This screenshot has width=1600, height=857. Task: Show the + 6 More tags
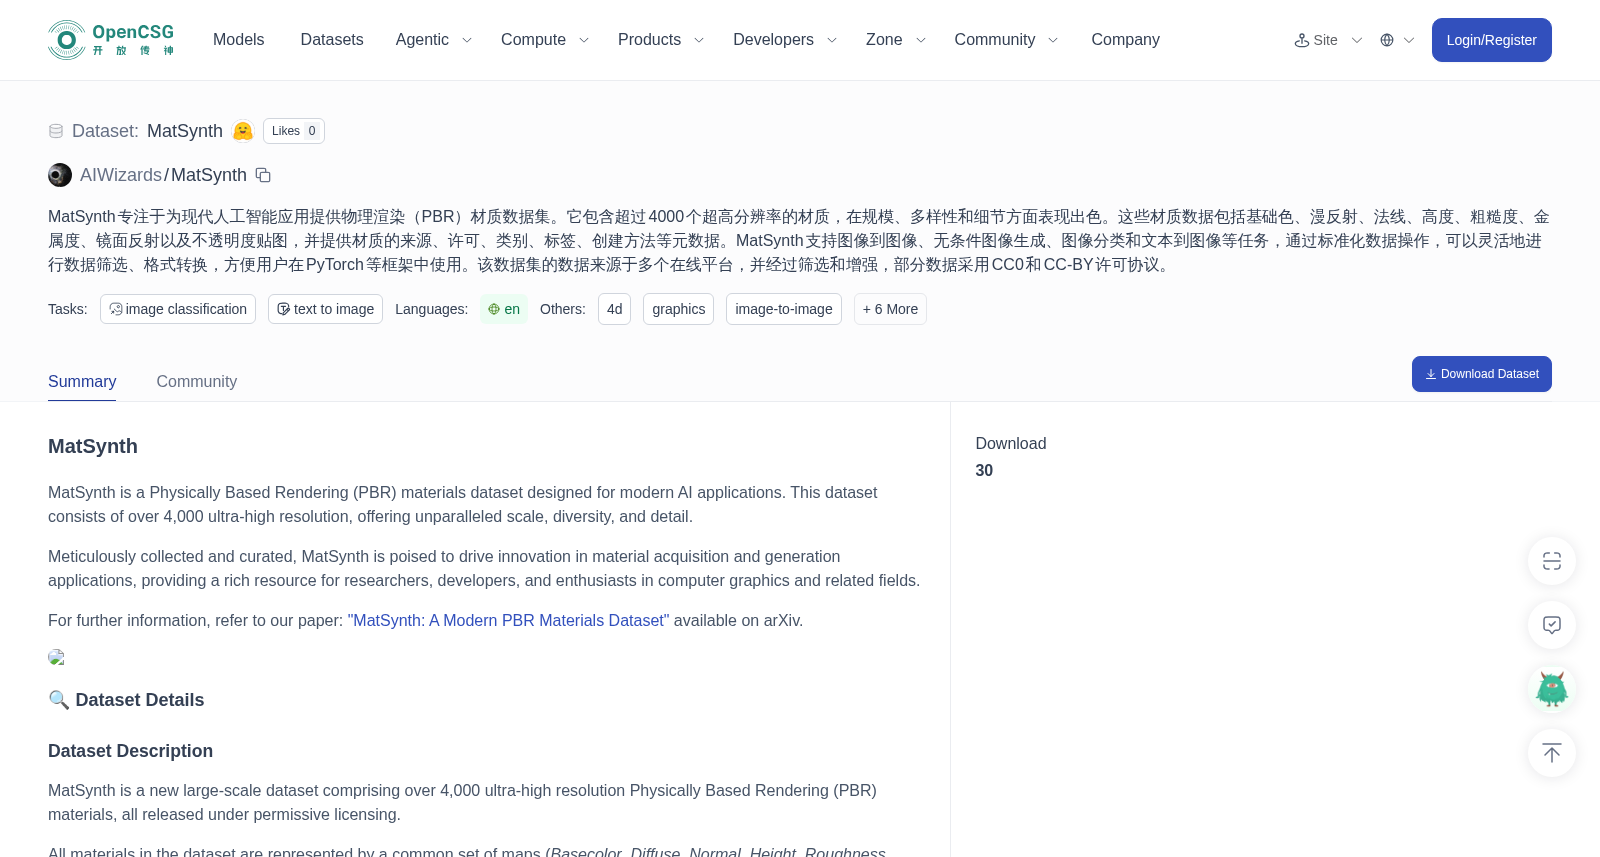tap(890, 309)
